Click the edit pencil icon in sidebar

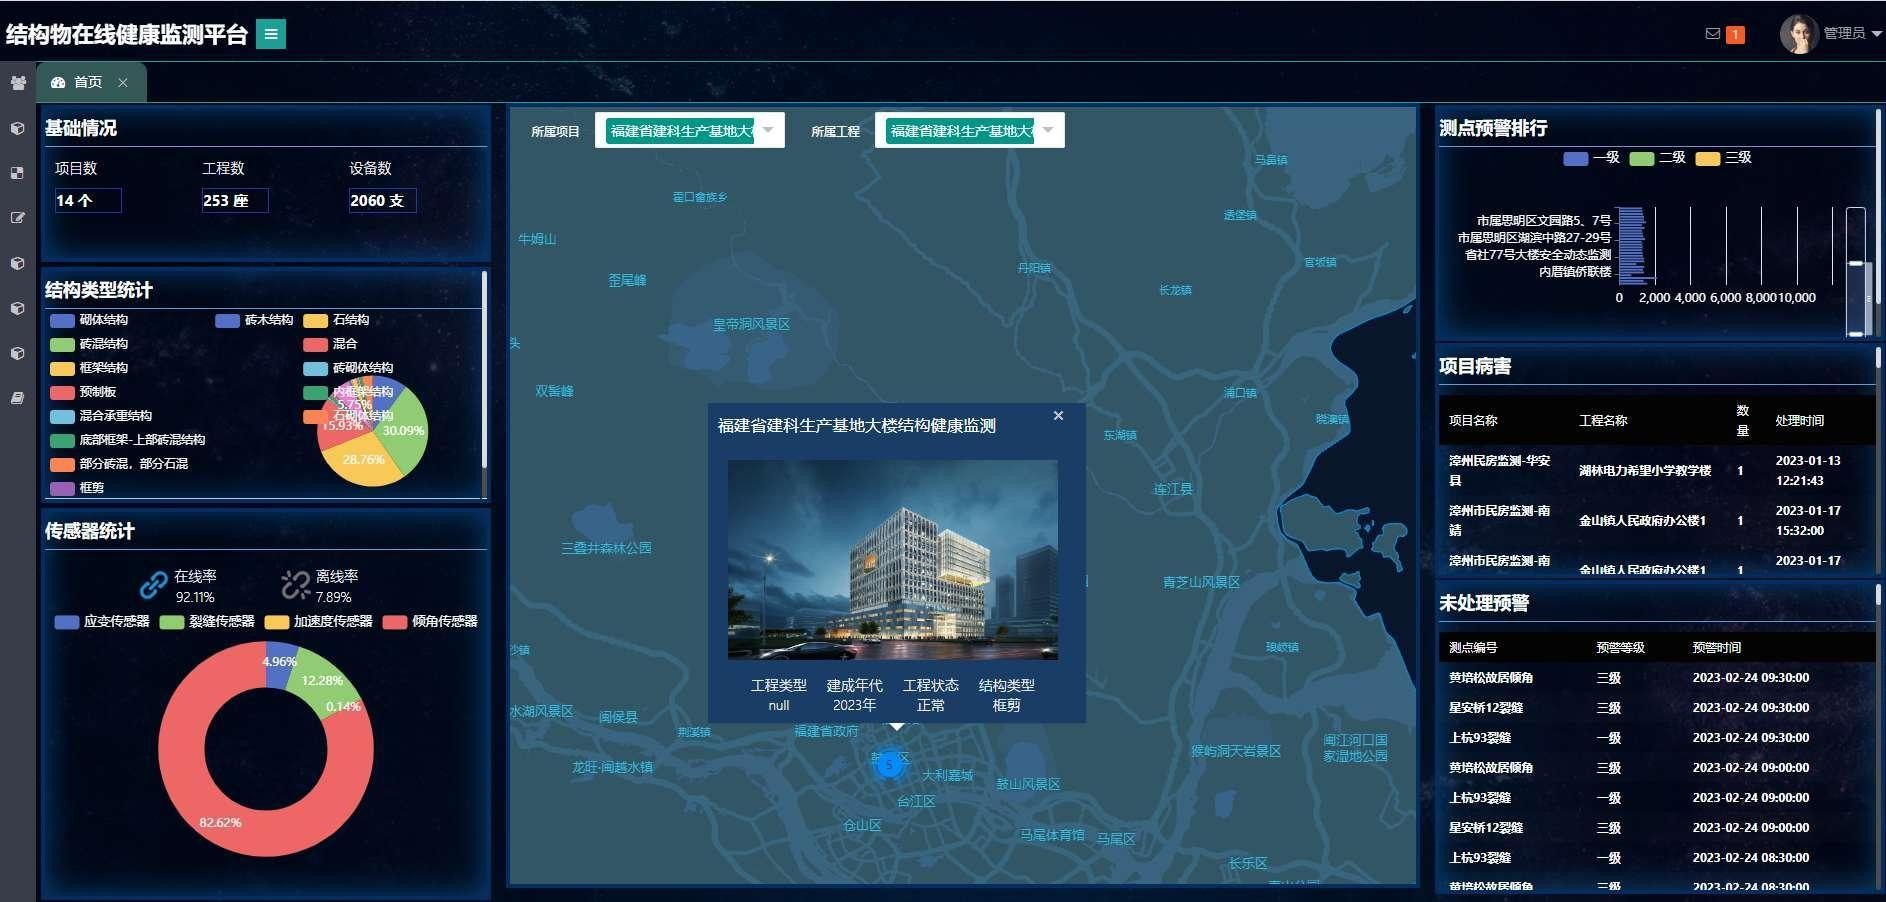pos(17,218)
